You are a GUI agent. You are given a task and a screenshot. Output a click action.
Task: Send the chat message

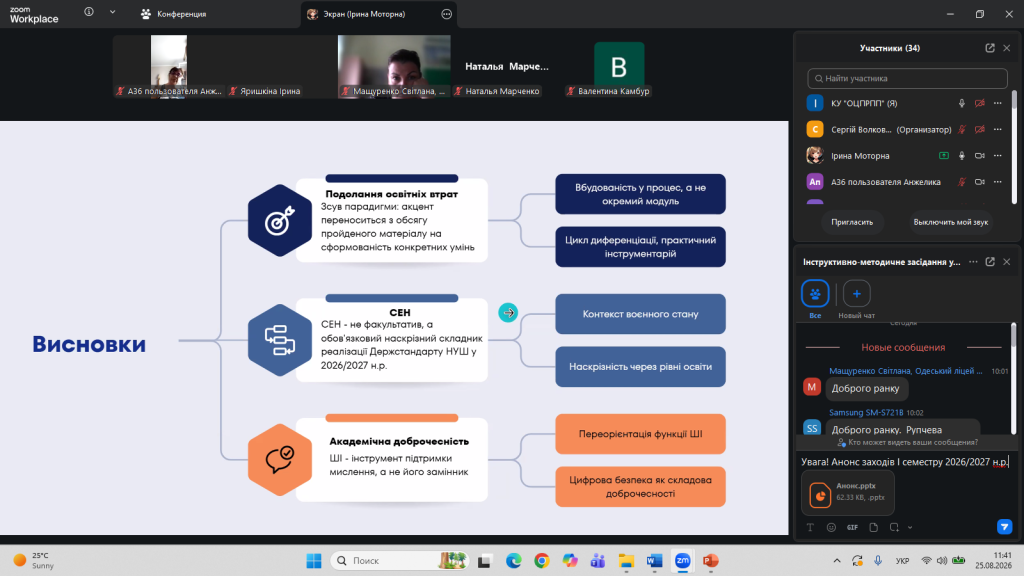click(x=1004, y=526)
